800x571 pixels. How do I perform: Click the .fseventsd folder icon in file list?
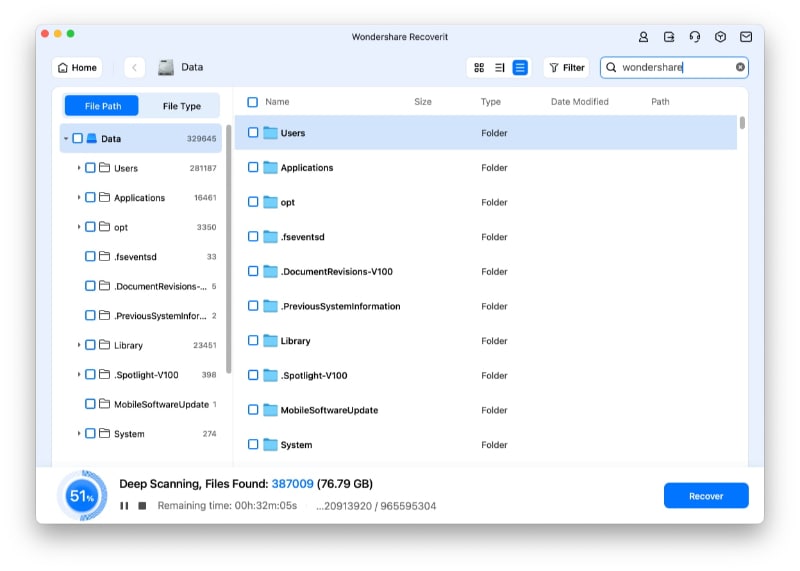270,237
